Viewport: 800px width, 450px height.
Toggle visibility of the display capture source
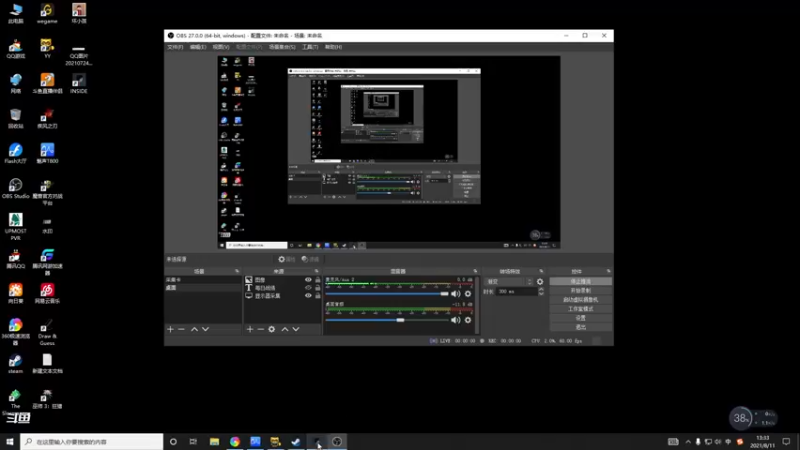308,296
